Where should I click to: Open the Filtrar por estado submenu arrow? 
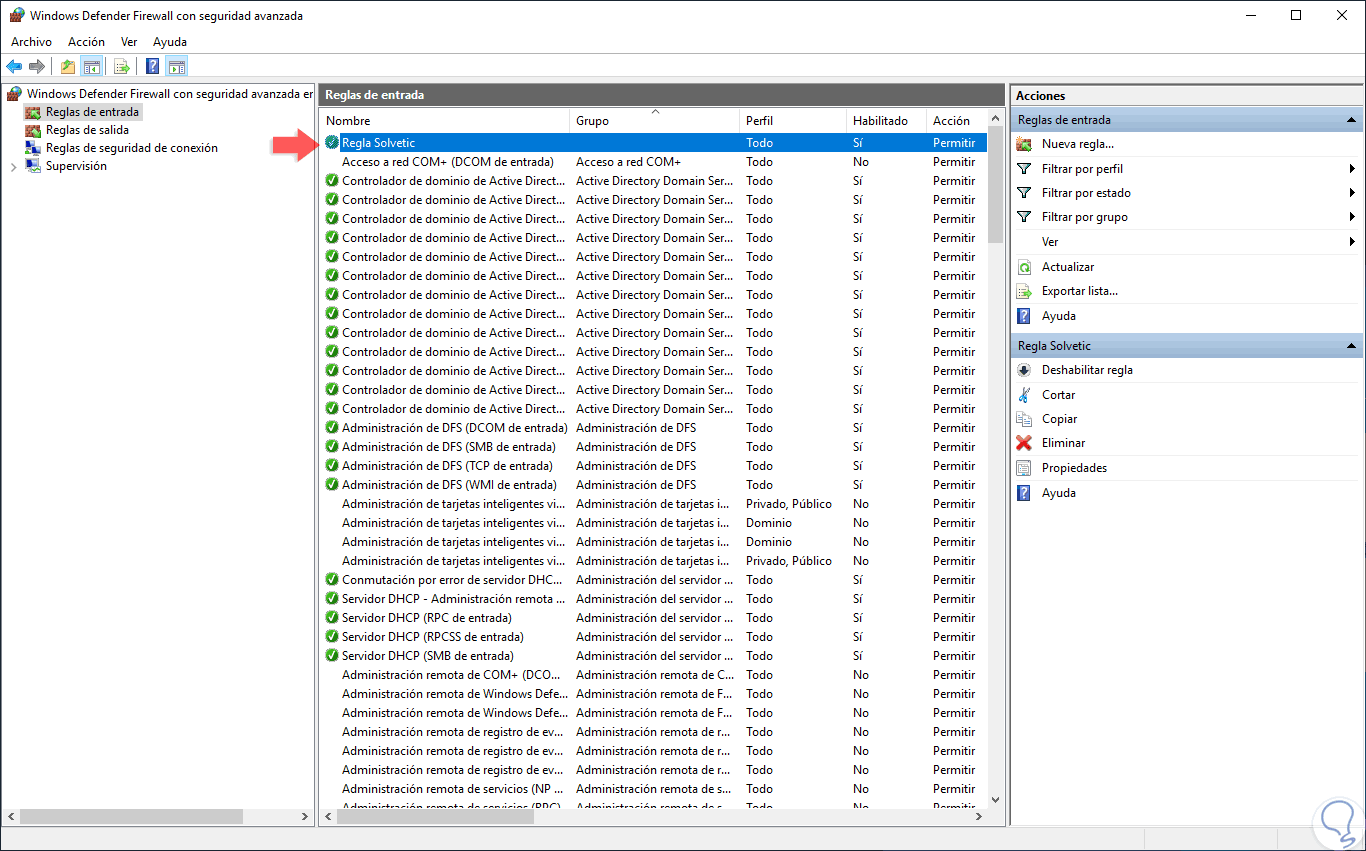[1352, 193]
